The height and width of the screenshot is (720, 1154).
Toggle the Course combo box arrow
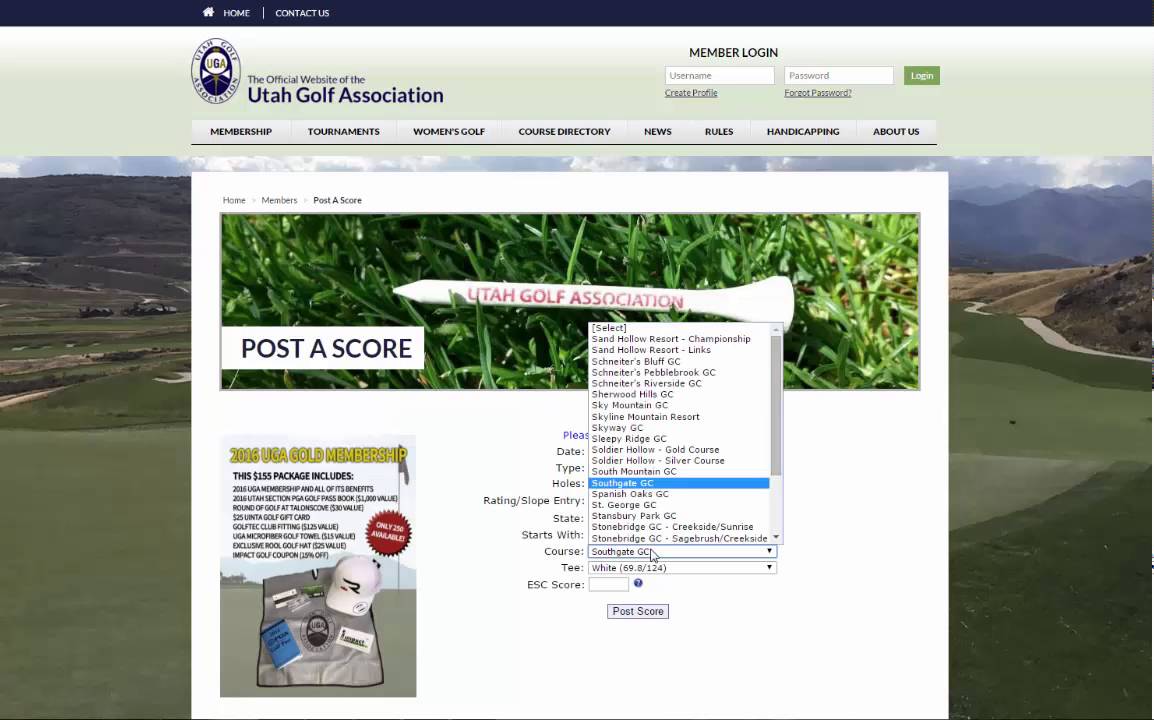[x=769, y=551]
